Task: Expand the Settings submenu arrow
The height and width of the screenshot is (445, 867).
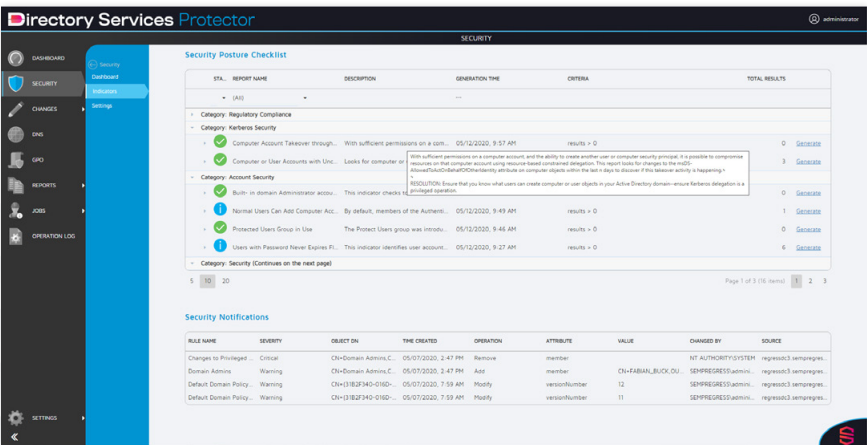Action: point(83,418)
